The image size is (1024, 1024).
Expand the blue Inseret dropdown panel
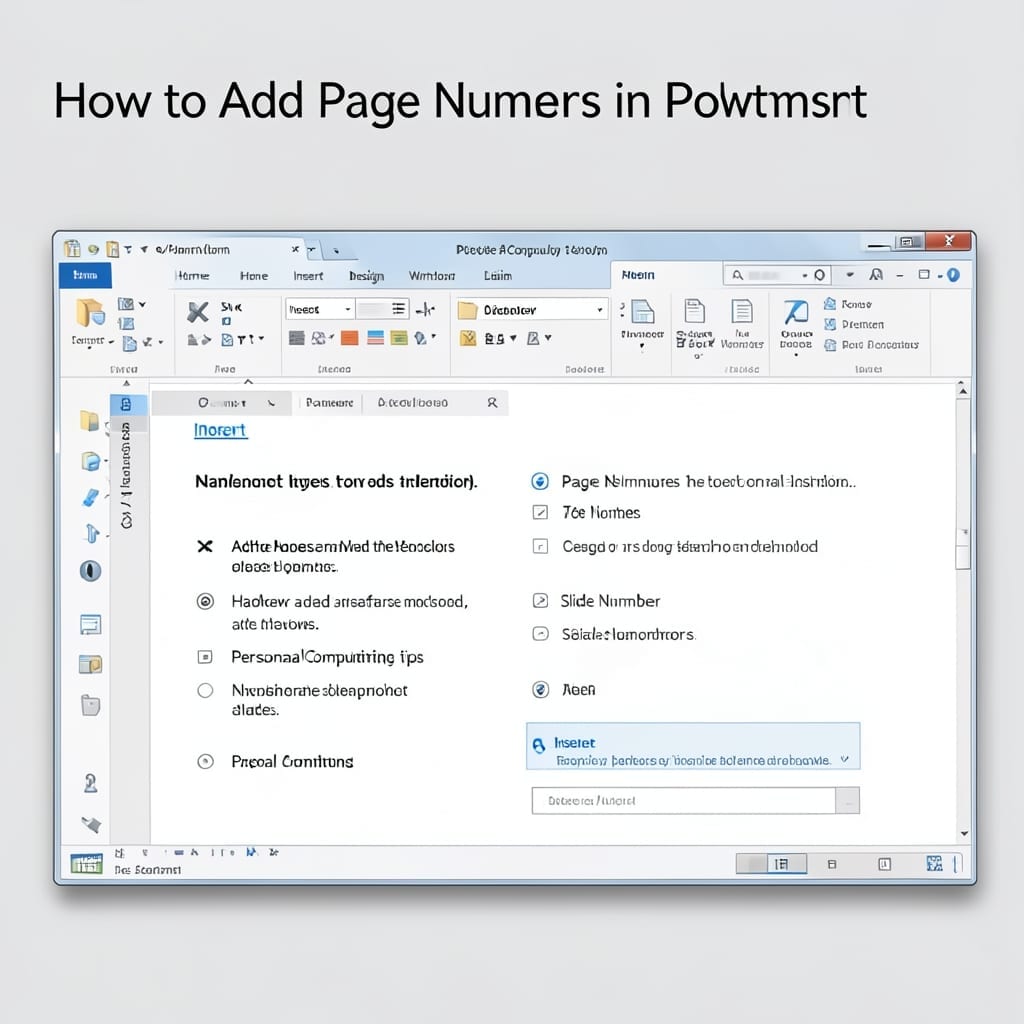(x=844, y=760)
